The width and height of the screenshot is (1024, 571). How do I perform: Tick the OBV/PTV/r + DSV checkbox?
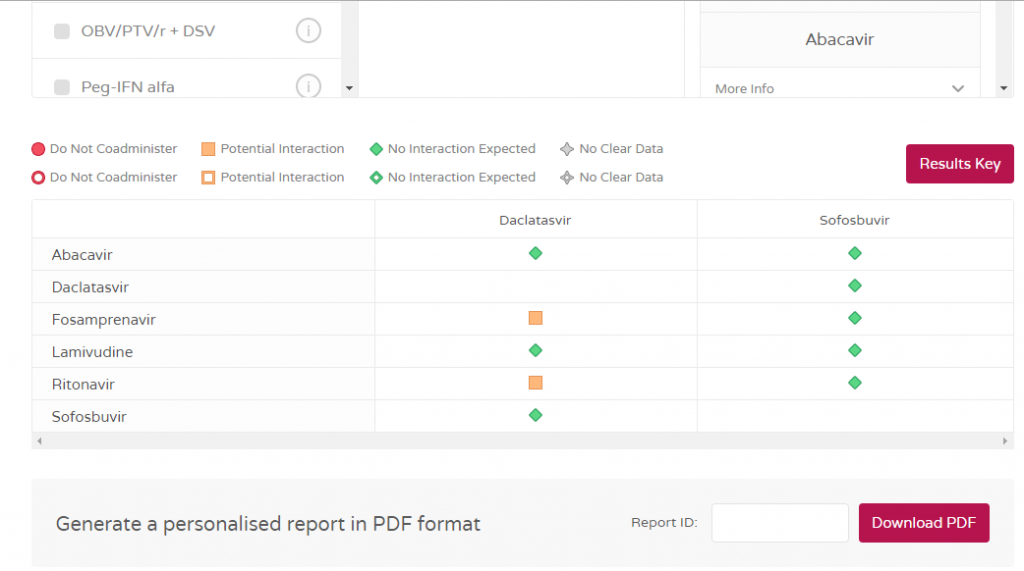coord(62,31)
